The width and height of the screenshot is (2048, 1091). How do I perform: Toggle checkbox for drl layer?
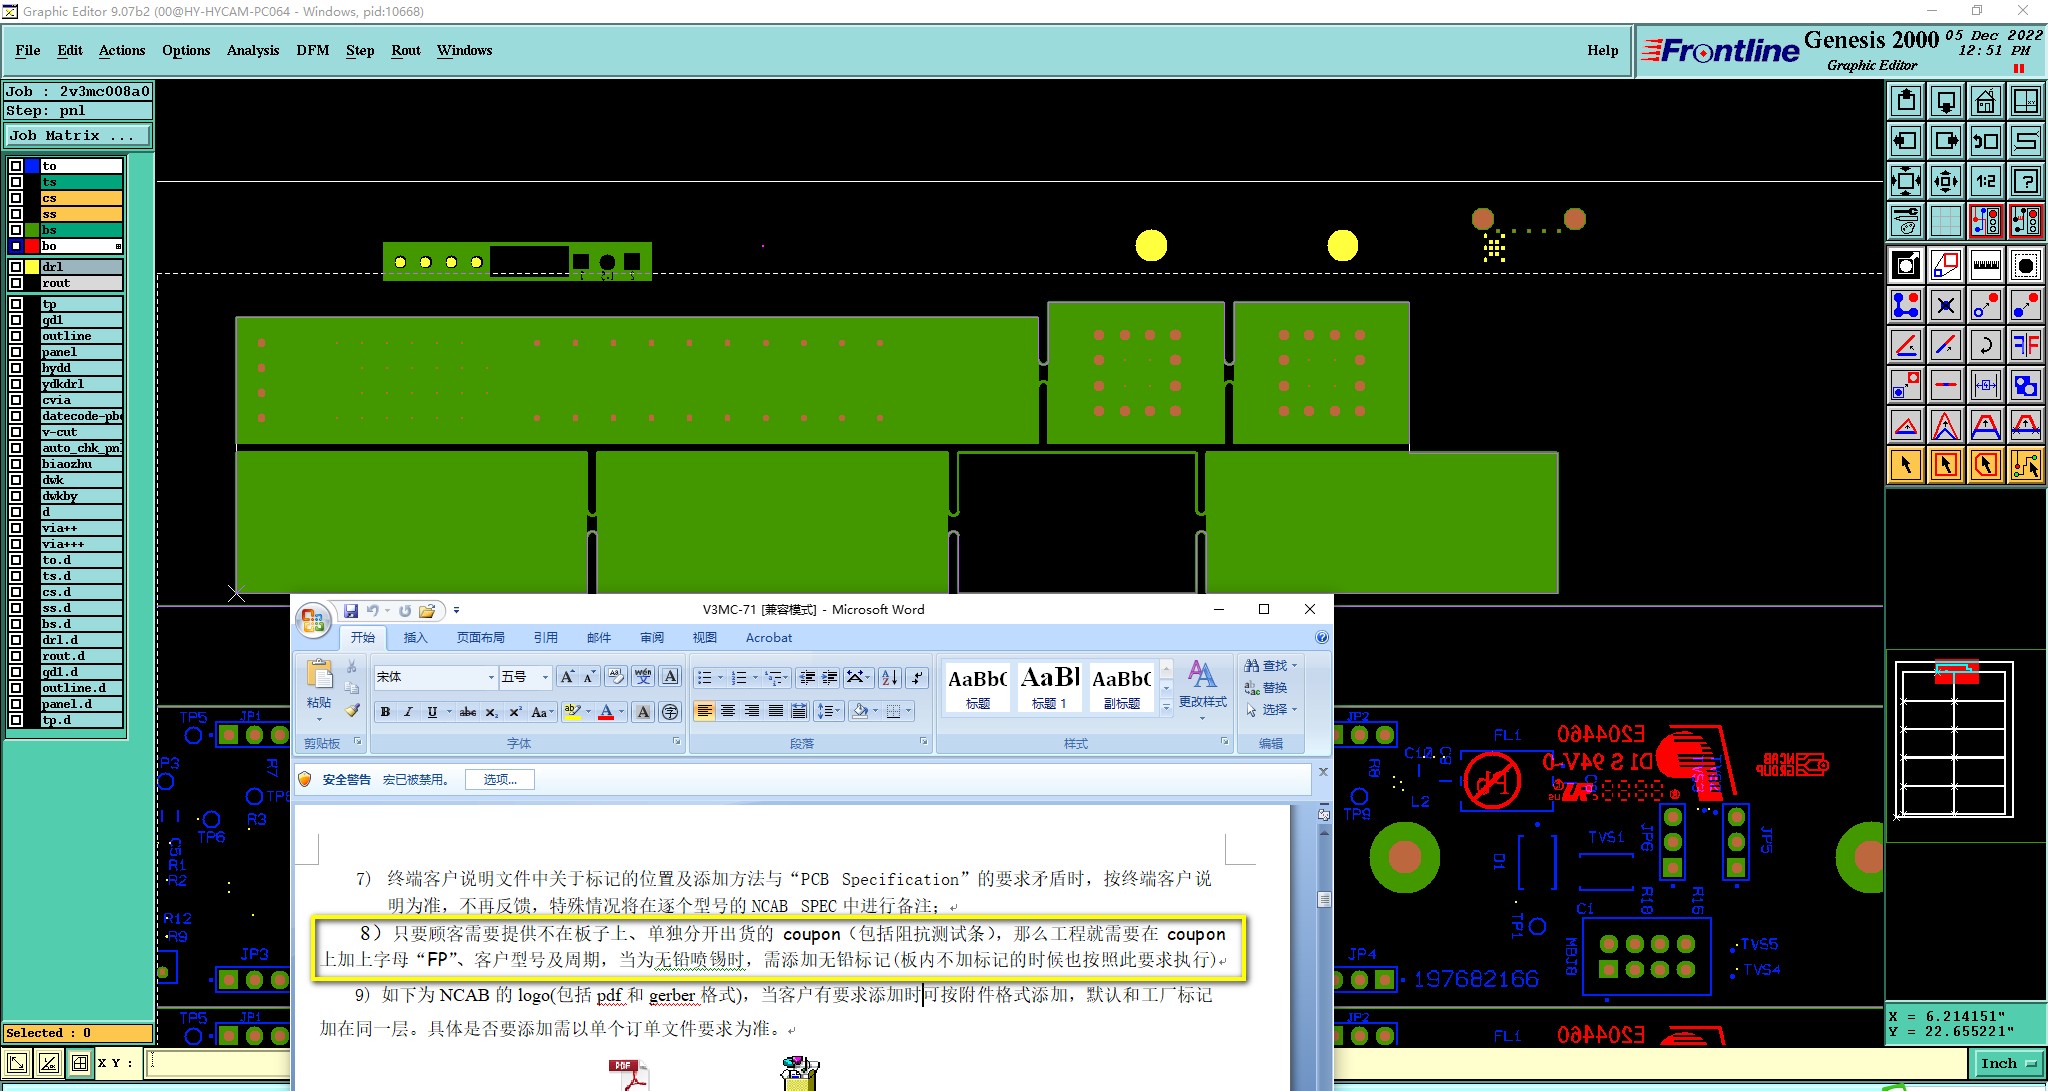point(16,267)
